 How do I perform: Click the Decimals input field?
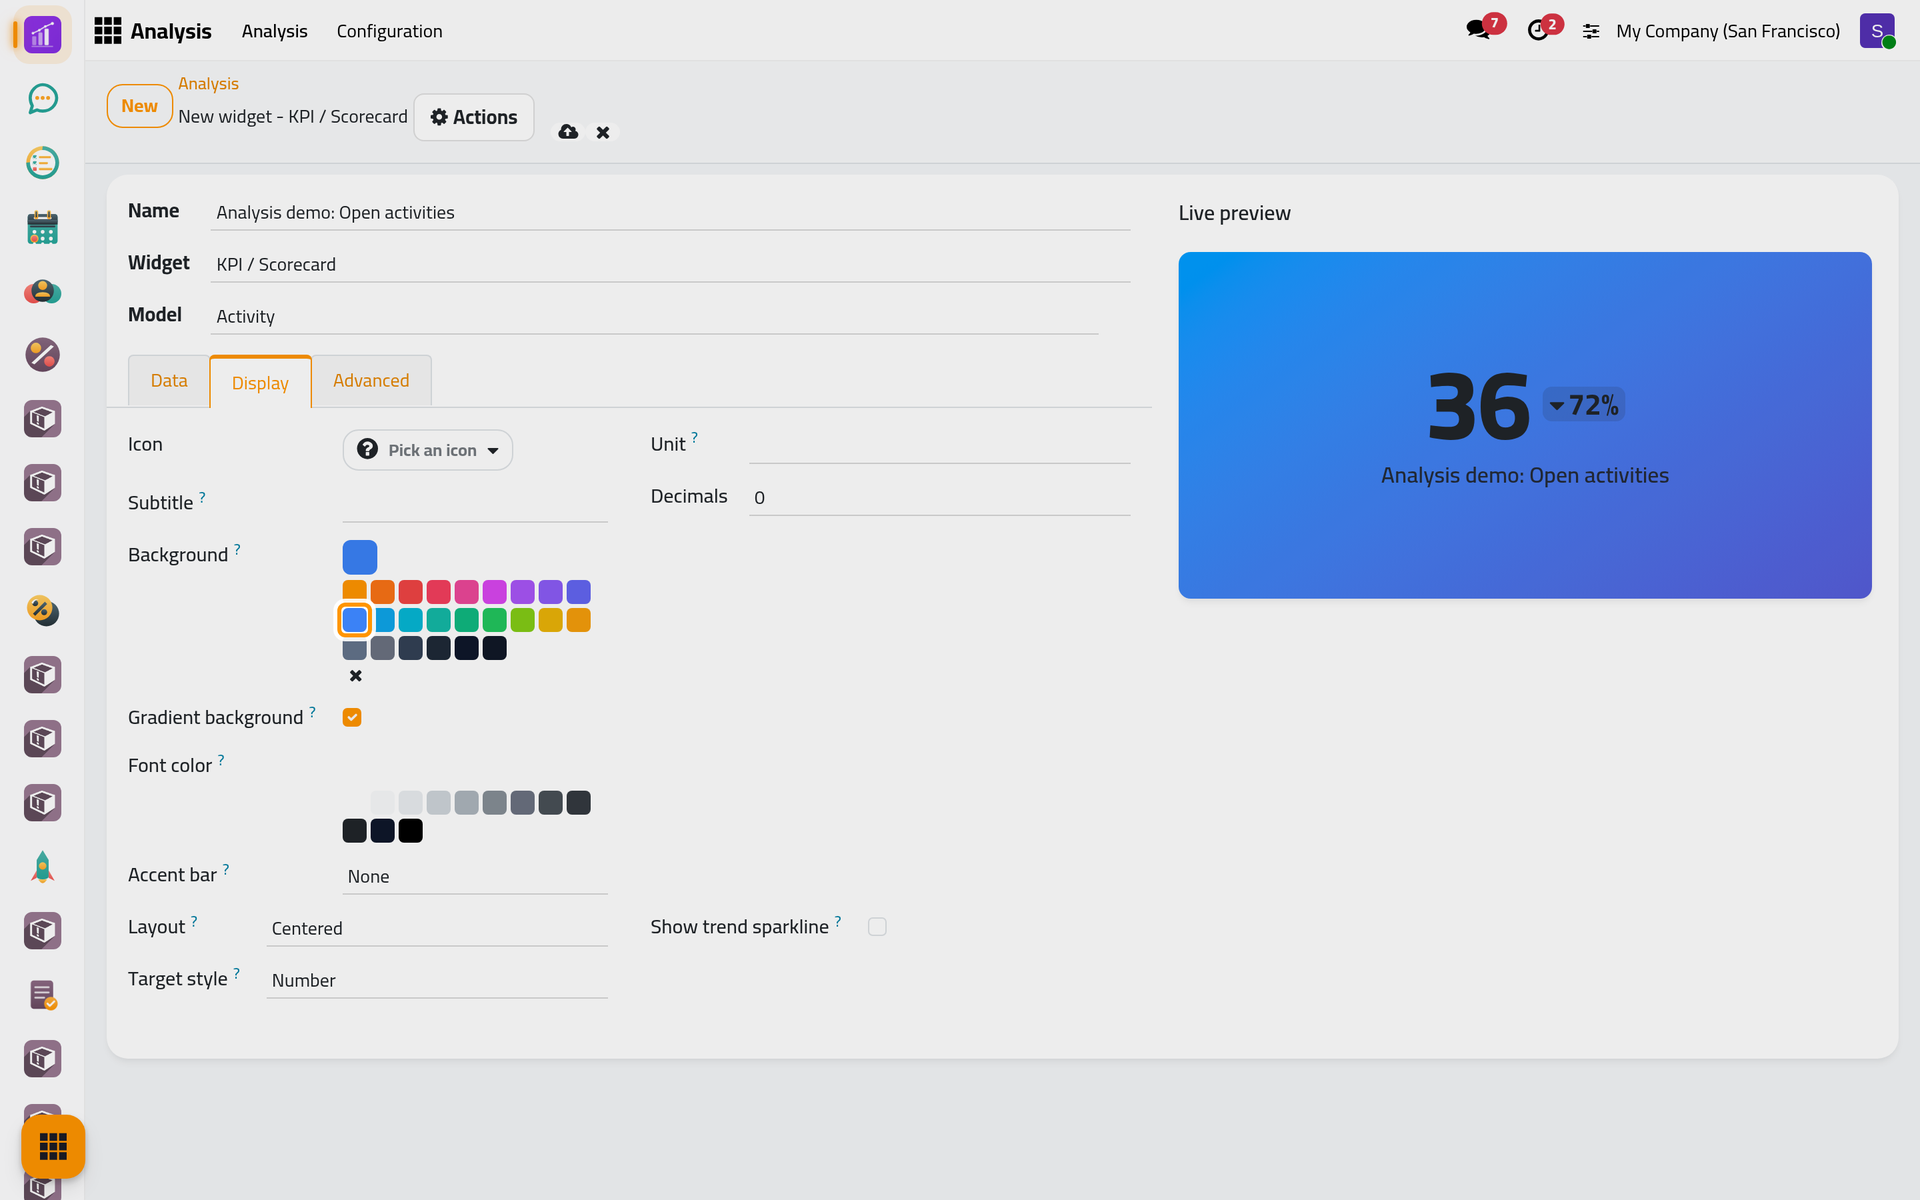(940, 498)
